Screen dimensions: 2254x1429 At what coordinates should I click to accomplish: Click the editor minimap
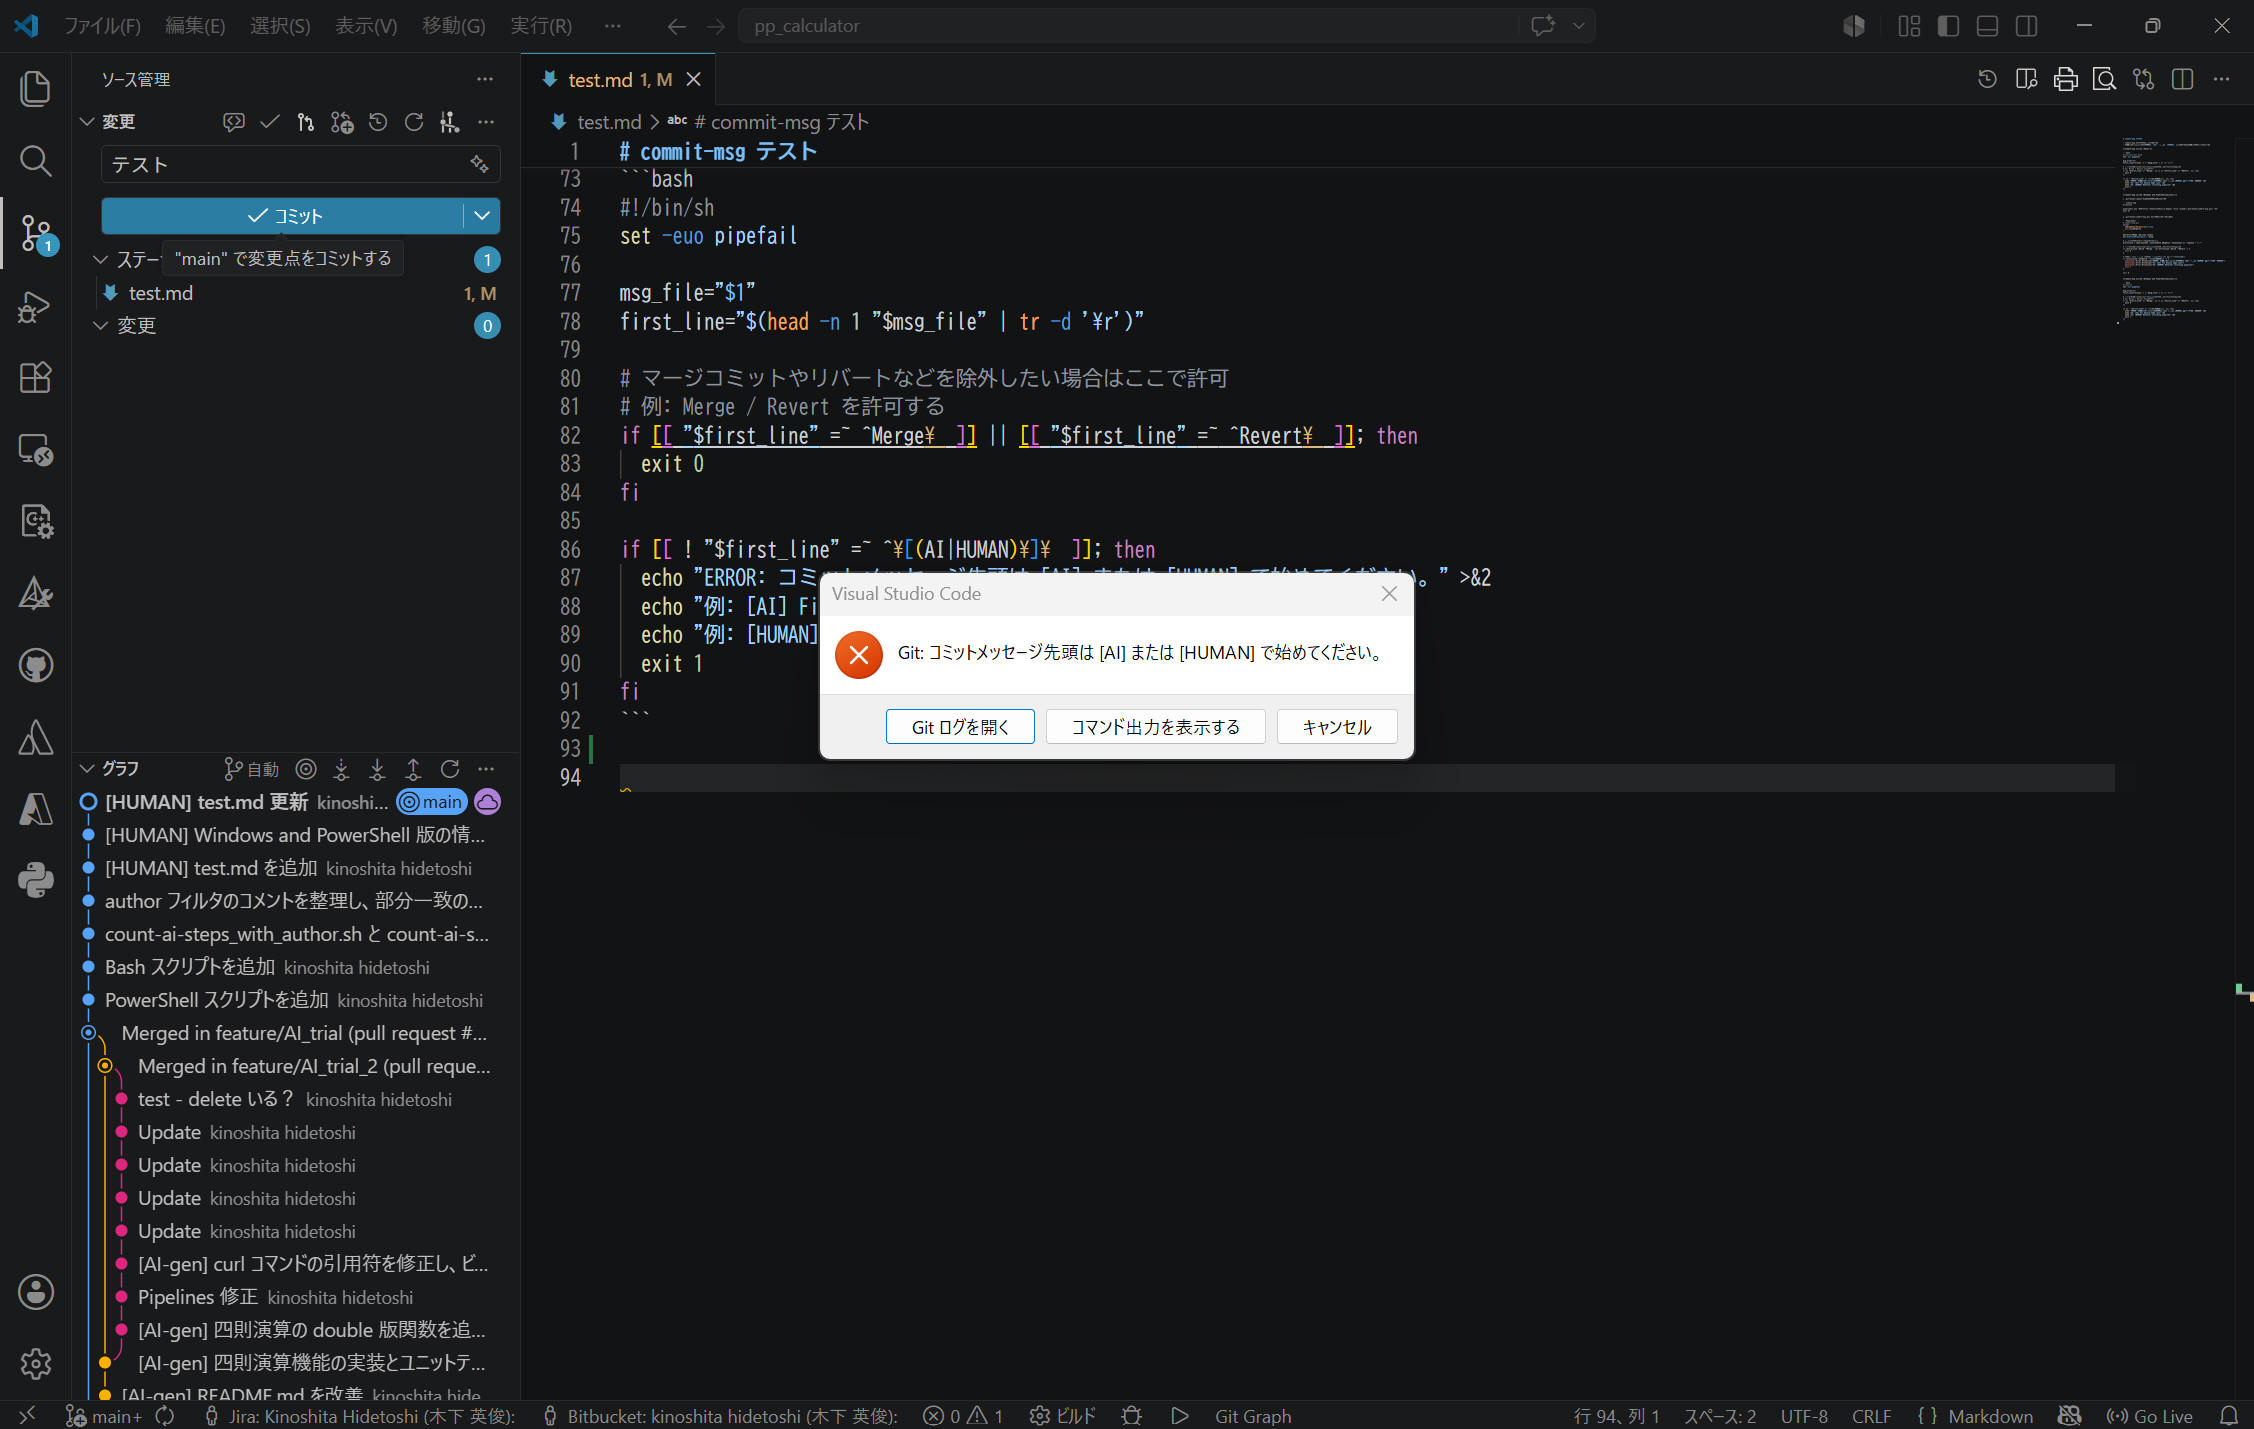coord(2174,230)
